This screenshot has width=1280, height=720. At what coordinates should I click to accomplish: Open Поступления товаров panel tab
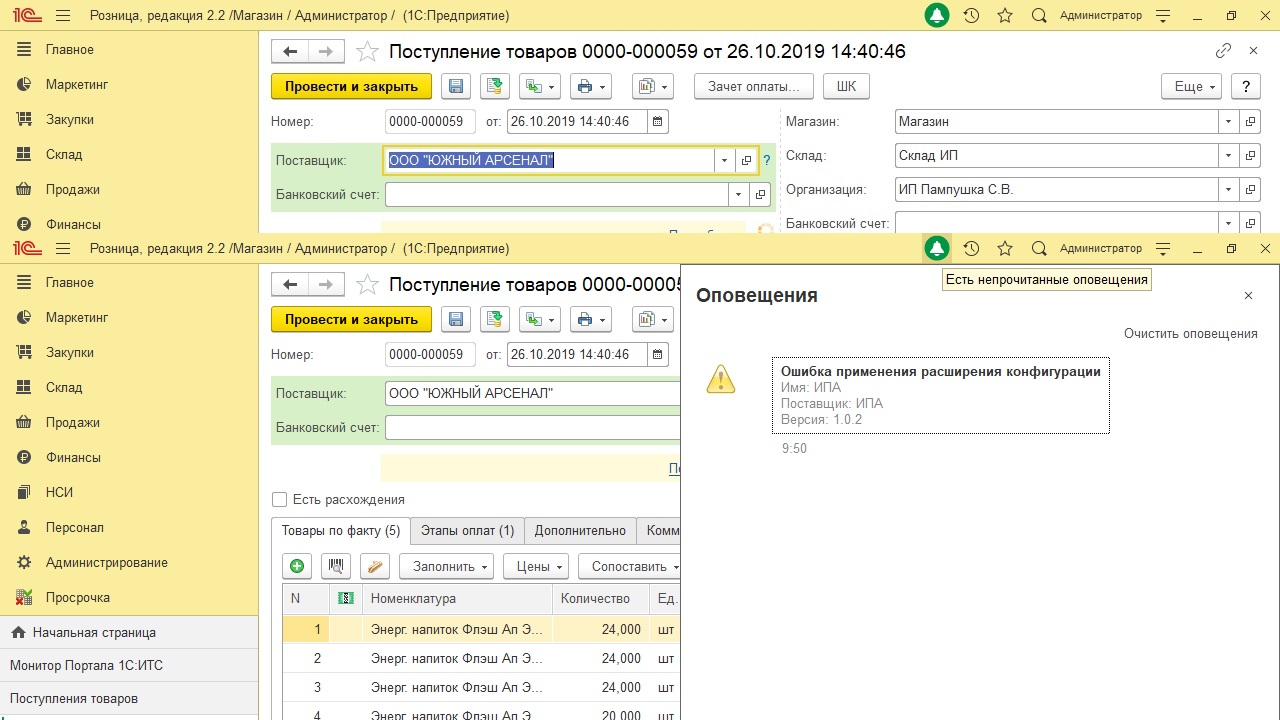pos(129,698)
